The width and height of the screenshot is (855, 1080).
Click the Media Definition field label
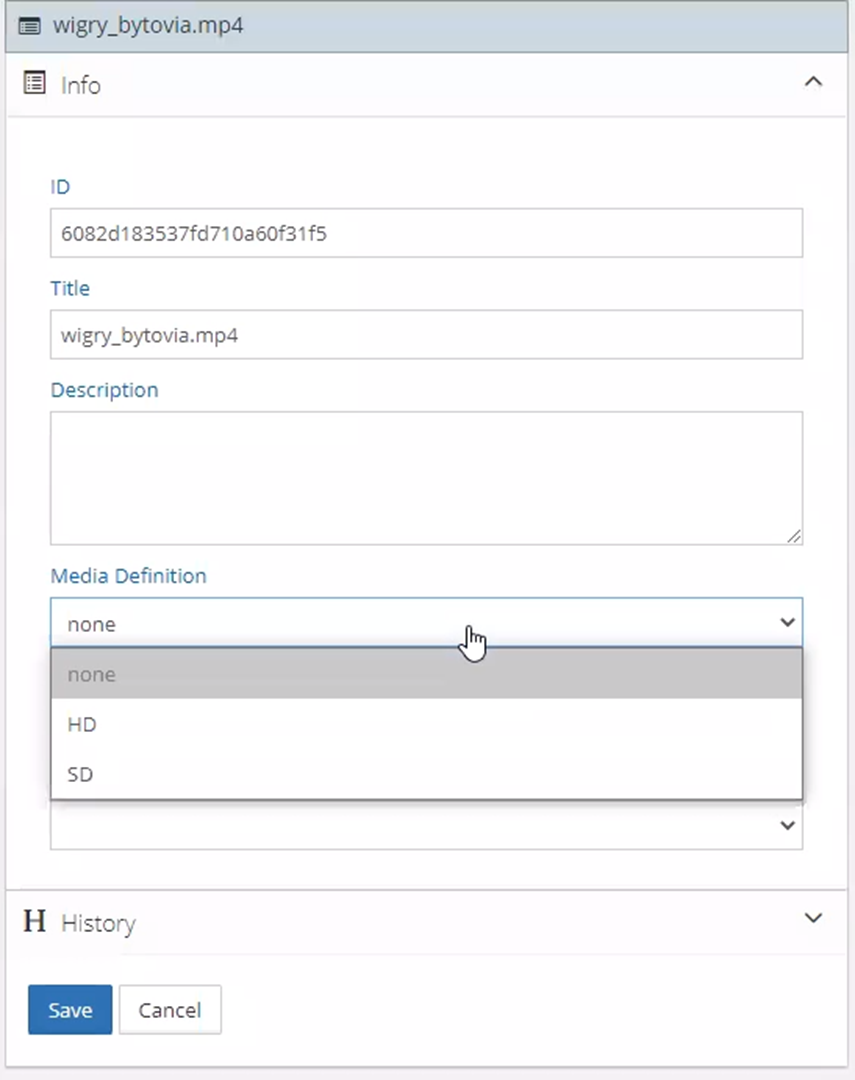click(128, 576)
